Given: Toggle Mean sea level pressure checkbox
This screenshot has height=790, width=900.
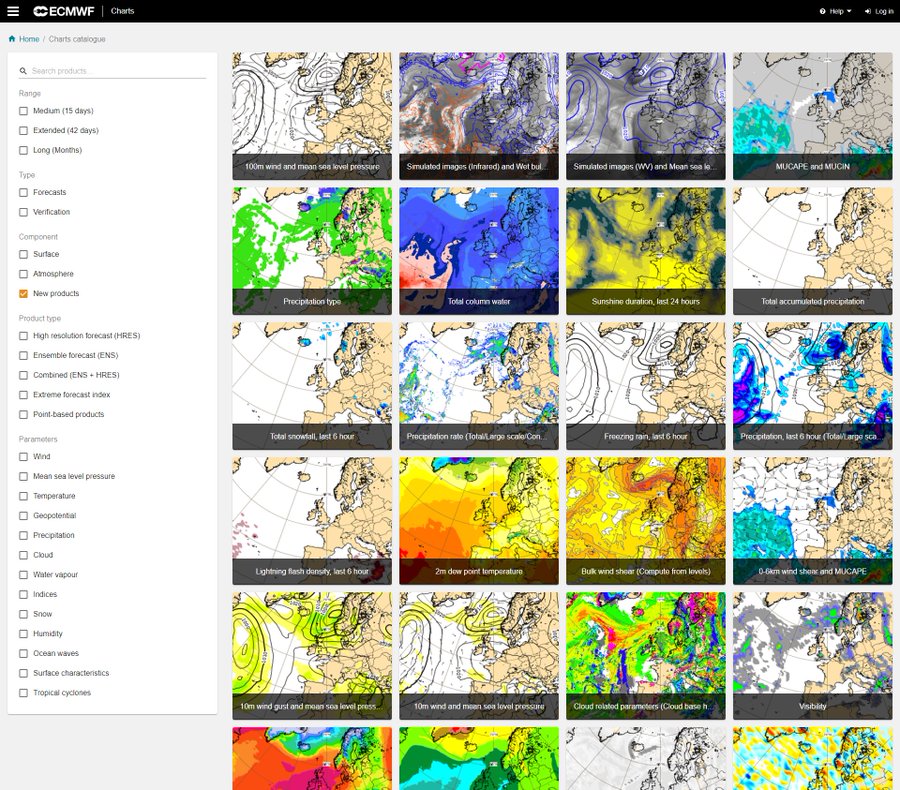Looking at the screenshot, I should click(24, 477).
